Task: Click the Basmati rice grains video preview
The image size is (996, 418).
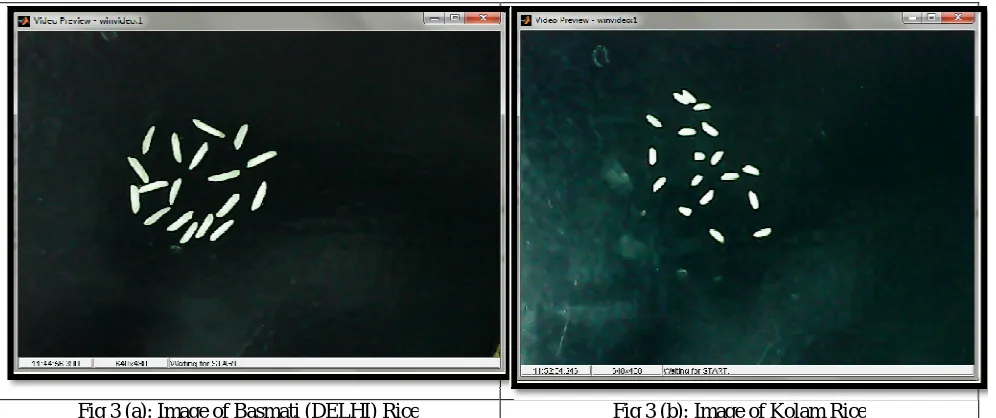Action: pos(259,194)
